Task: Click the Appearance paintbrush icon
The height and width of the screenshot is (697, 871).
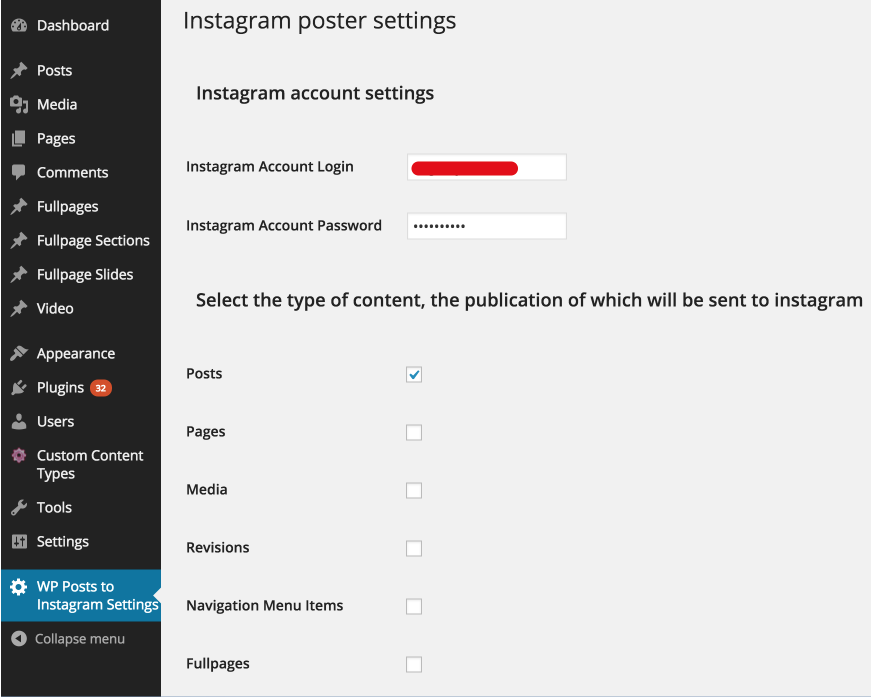Action: point(19,353)
